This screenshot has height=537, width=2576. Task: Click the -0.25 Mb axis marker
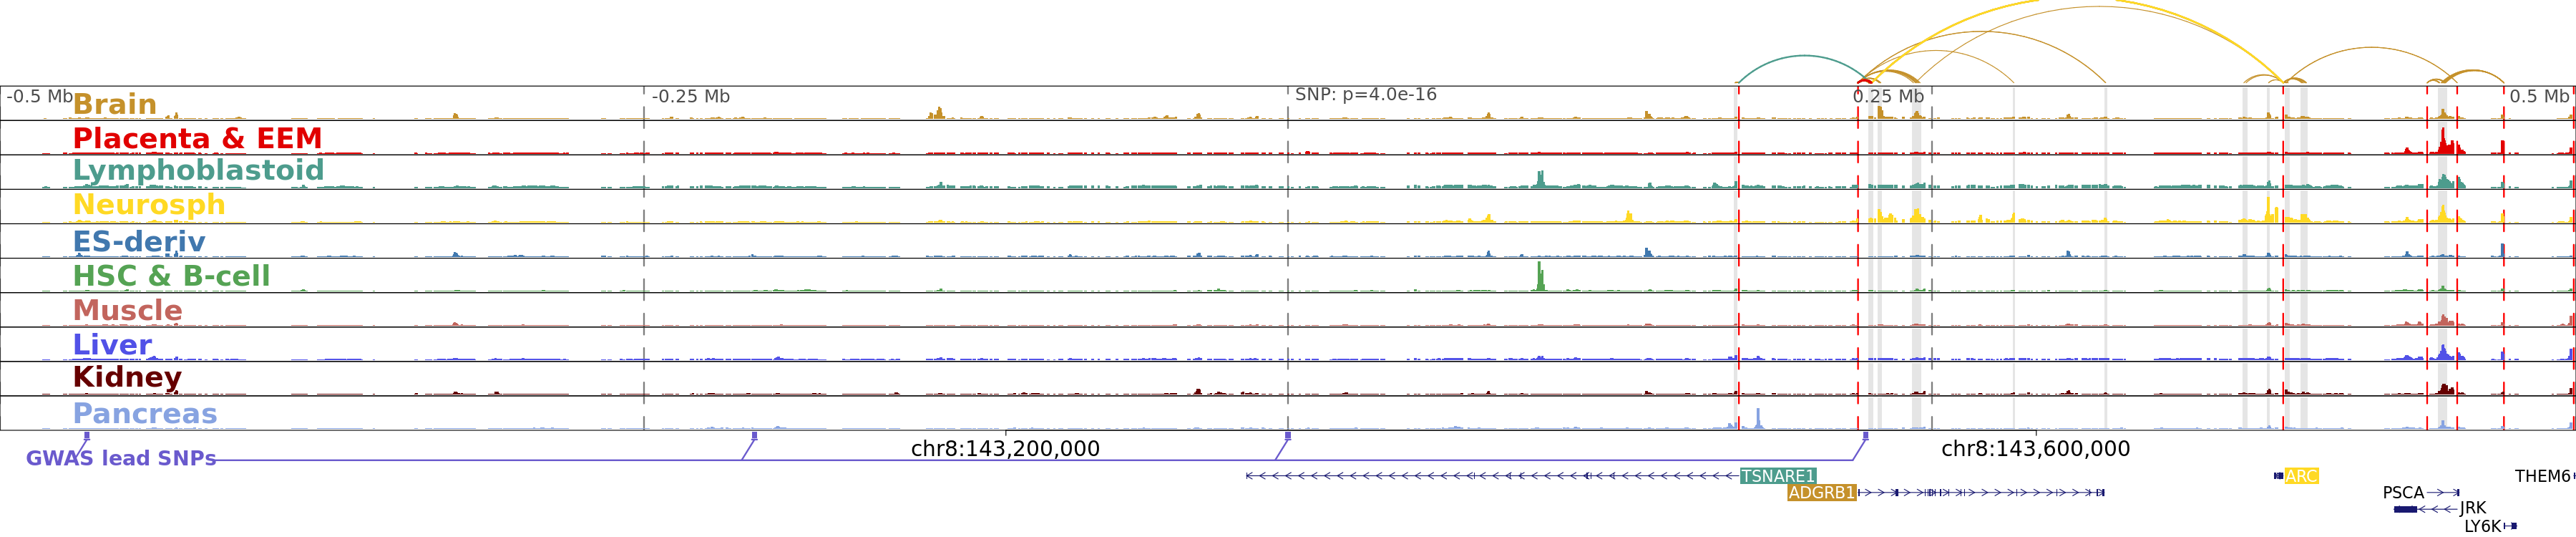tap(690, 97)
